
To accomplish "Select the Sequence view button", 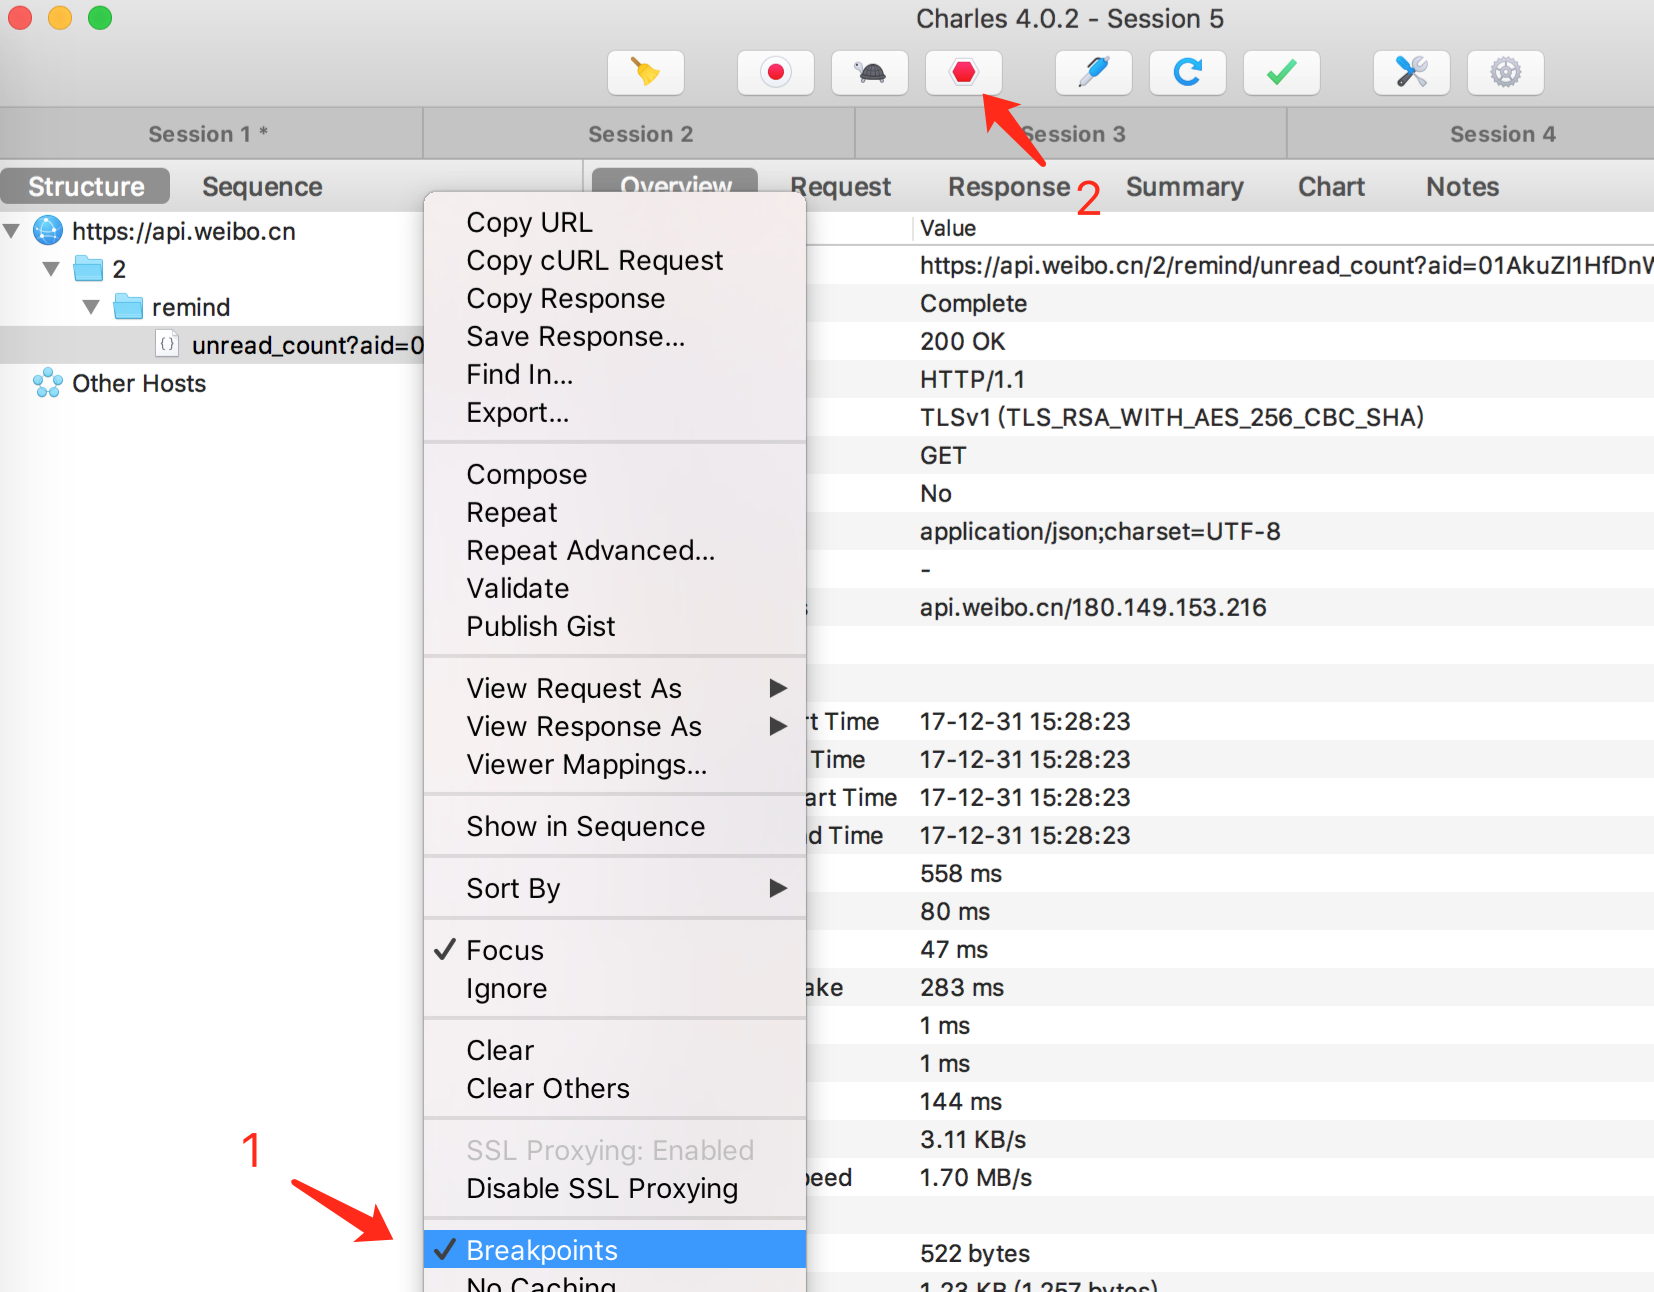I will click(x=262, y=187).
